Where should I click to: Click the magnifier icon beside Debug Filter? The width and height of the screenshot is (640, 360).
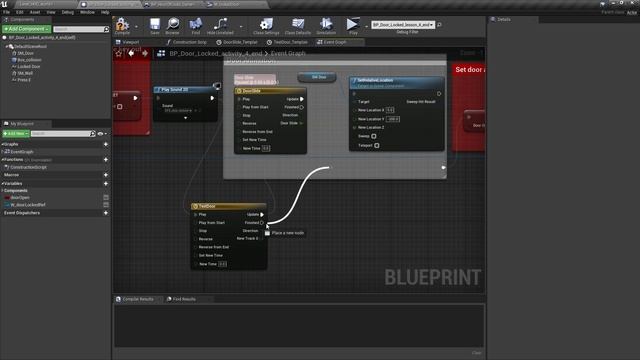(439, 25)
